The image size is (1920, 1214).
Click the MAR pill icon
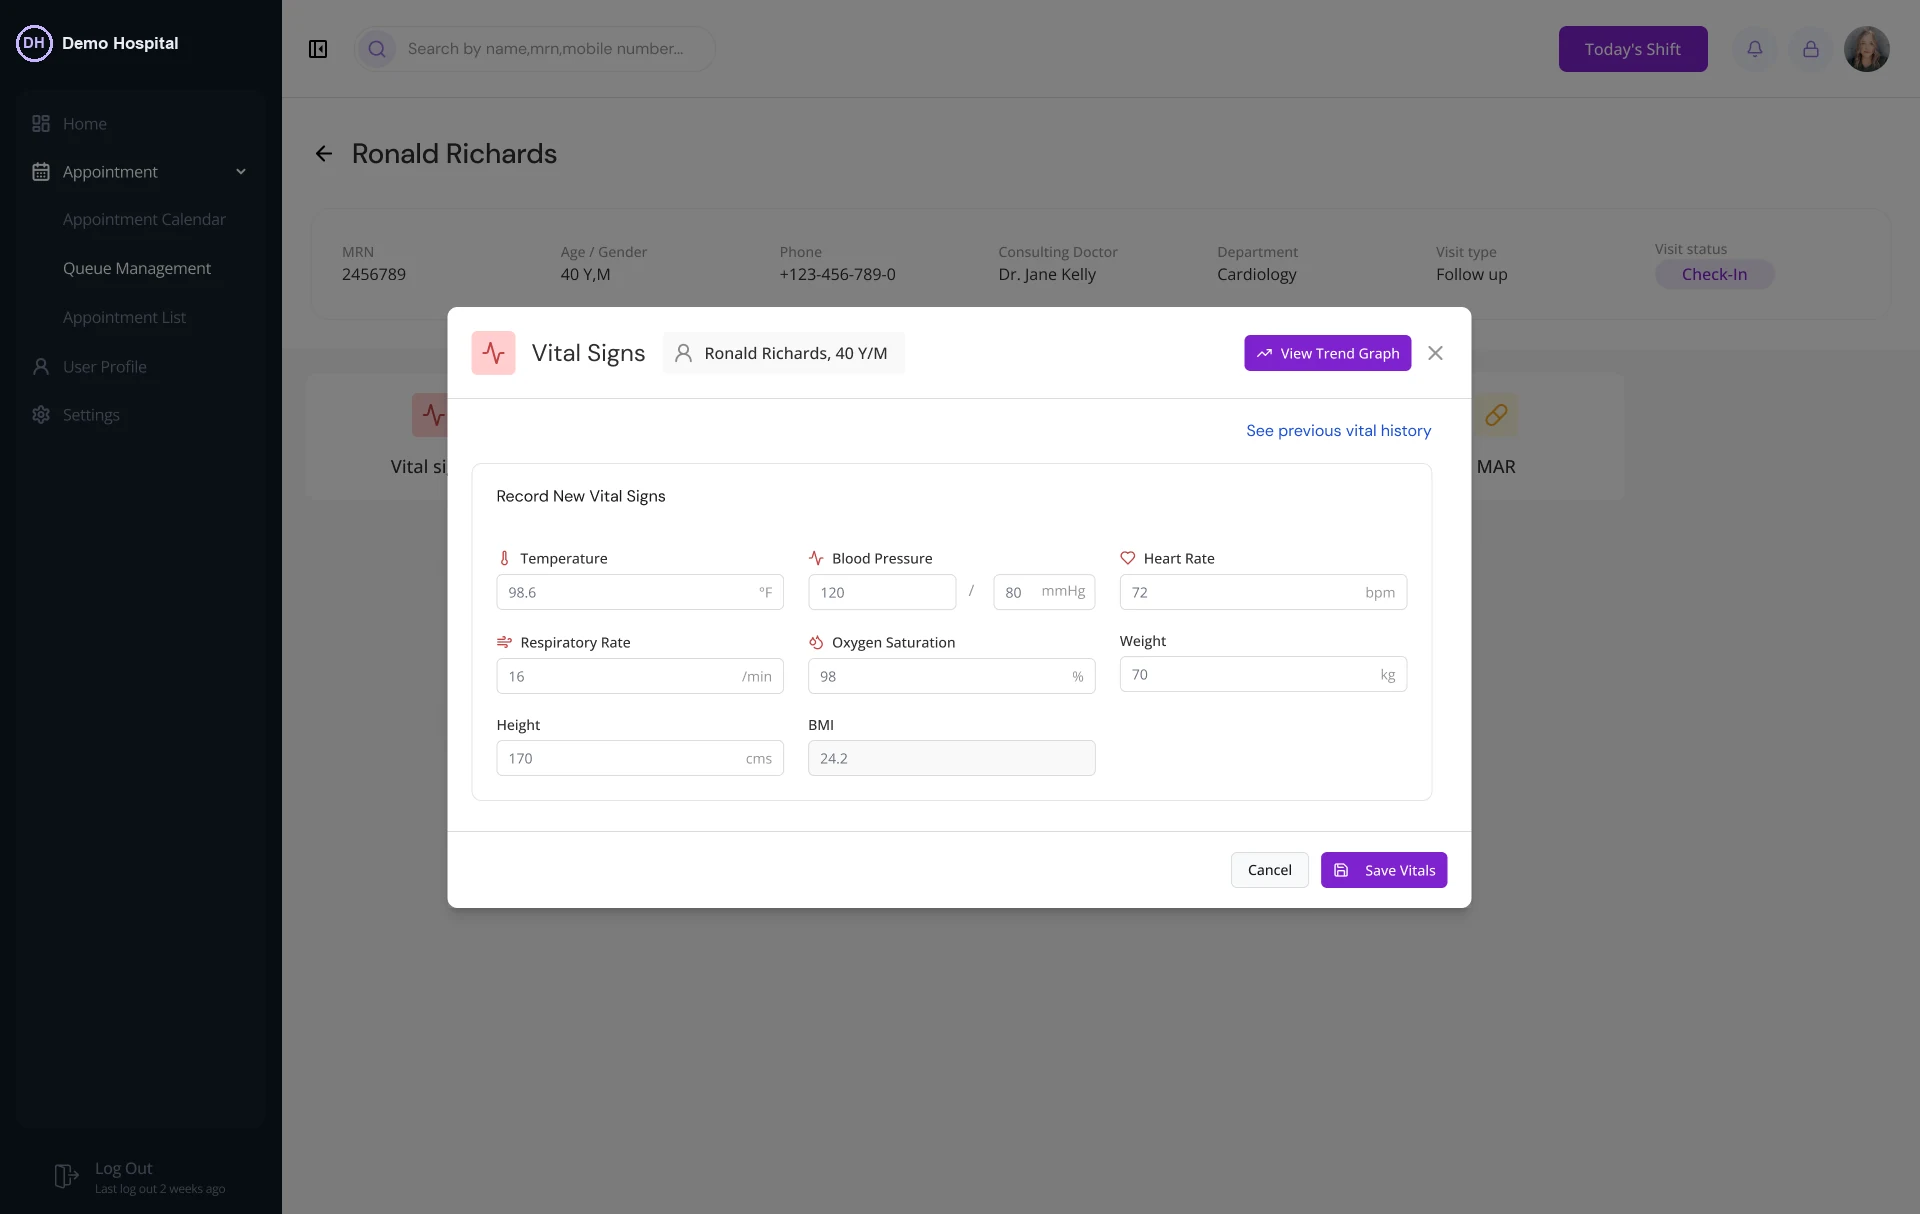coord(1496,415)
